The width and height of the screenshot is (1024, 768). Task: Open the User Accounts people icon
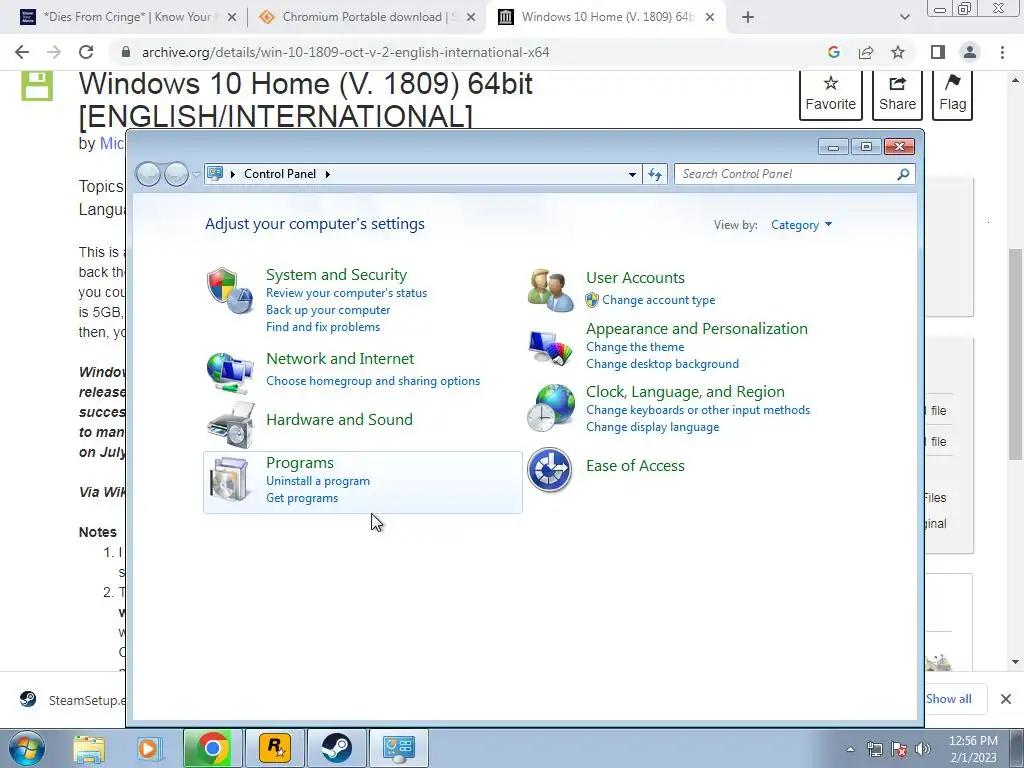(x=551, y=289)
